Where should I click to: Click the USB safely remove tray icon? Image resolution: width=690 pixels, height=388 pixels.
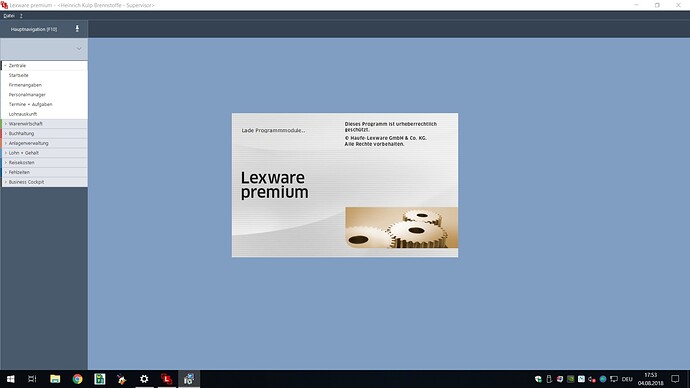549,379
